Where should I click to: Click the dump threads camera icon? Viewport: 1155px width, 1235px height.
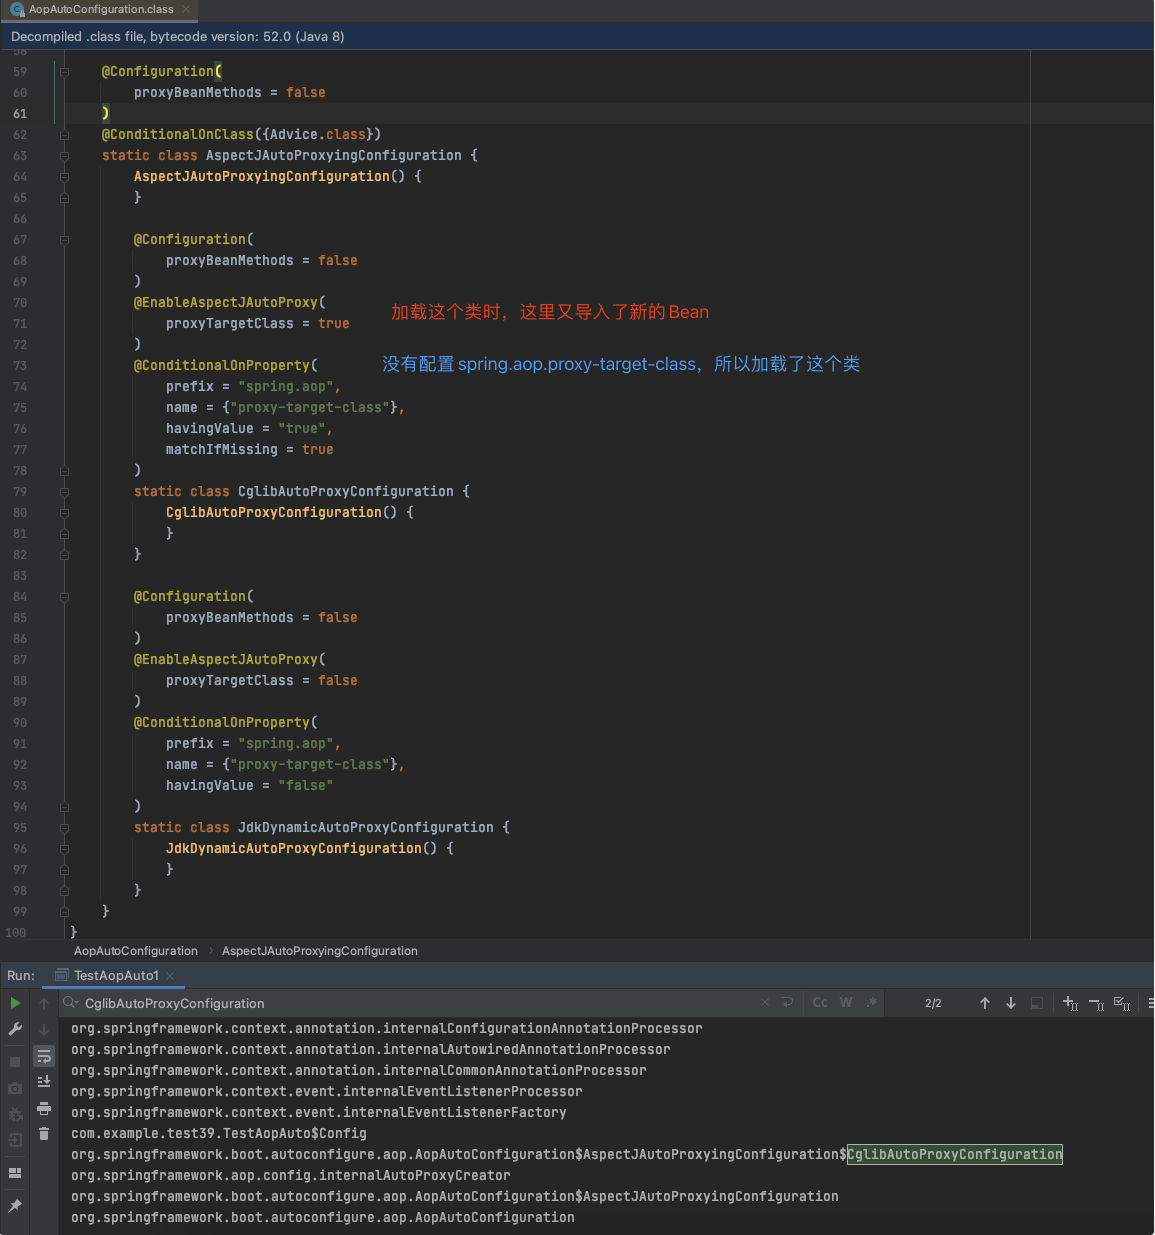(x=15, y=1088)
